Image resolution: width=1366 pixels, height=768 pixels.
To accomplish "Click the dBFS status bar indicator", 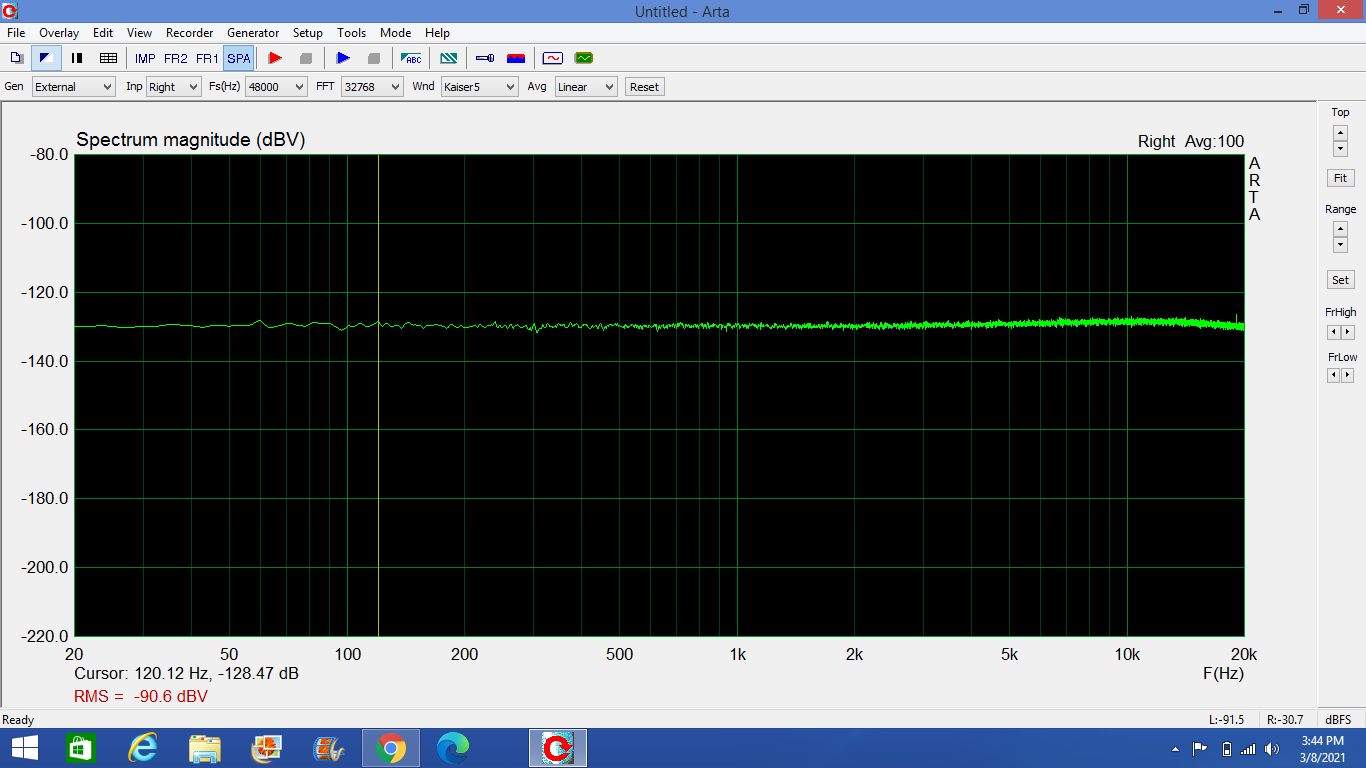I will click(x=1338, y=720).
